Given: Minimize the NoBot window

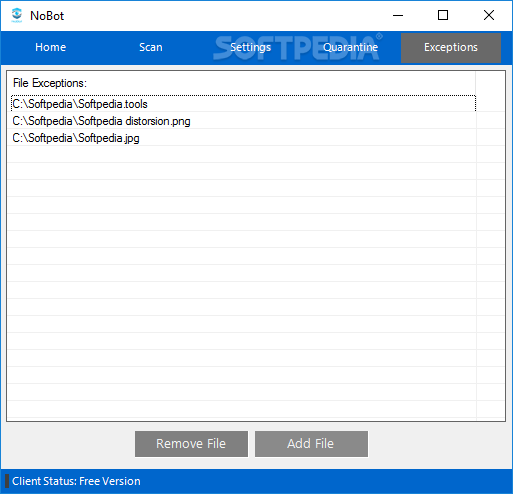Looking at the screenshot, I should tap(398, 15).
